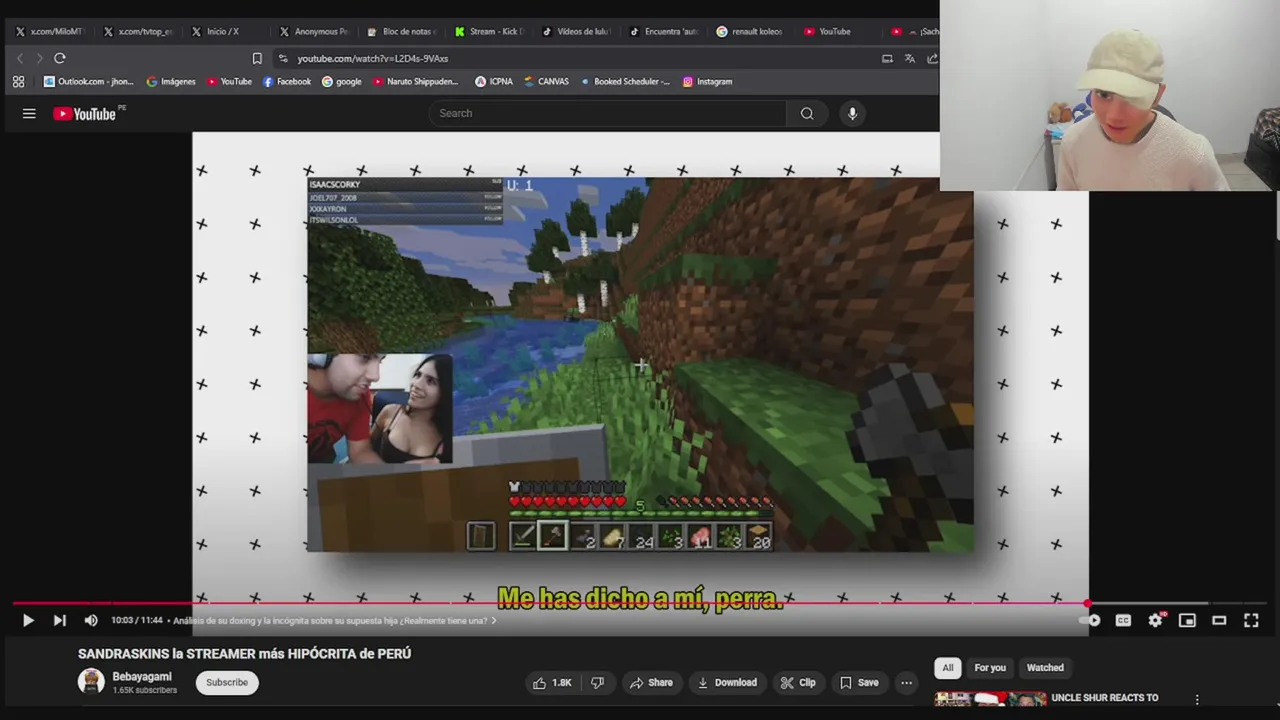
Task: Open more actions menu next to Save
Action: (x=906, y=683)
